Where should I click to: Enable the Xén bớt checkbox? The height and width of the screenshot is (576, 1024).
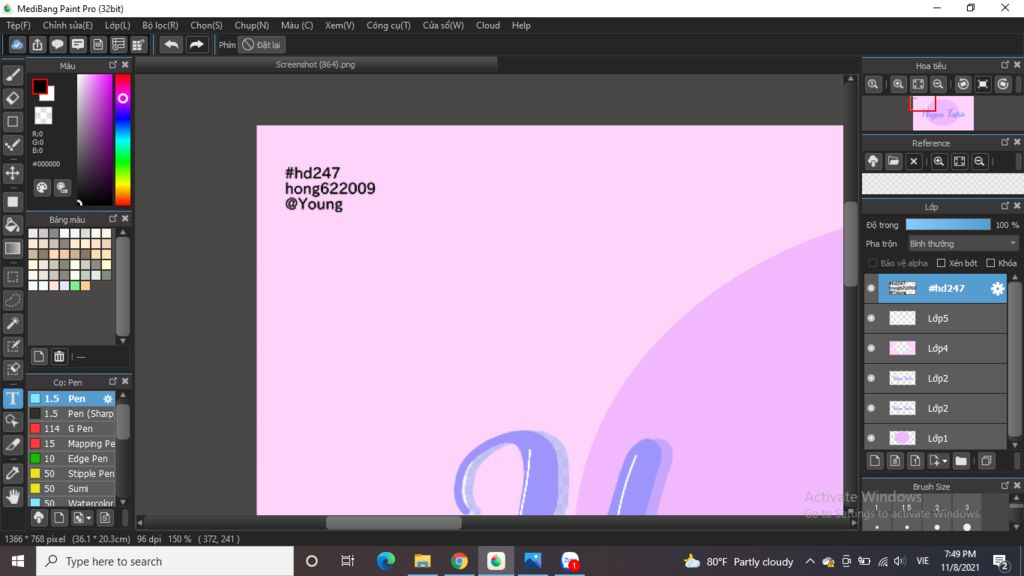click(x=941, y=263)
